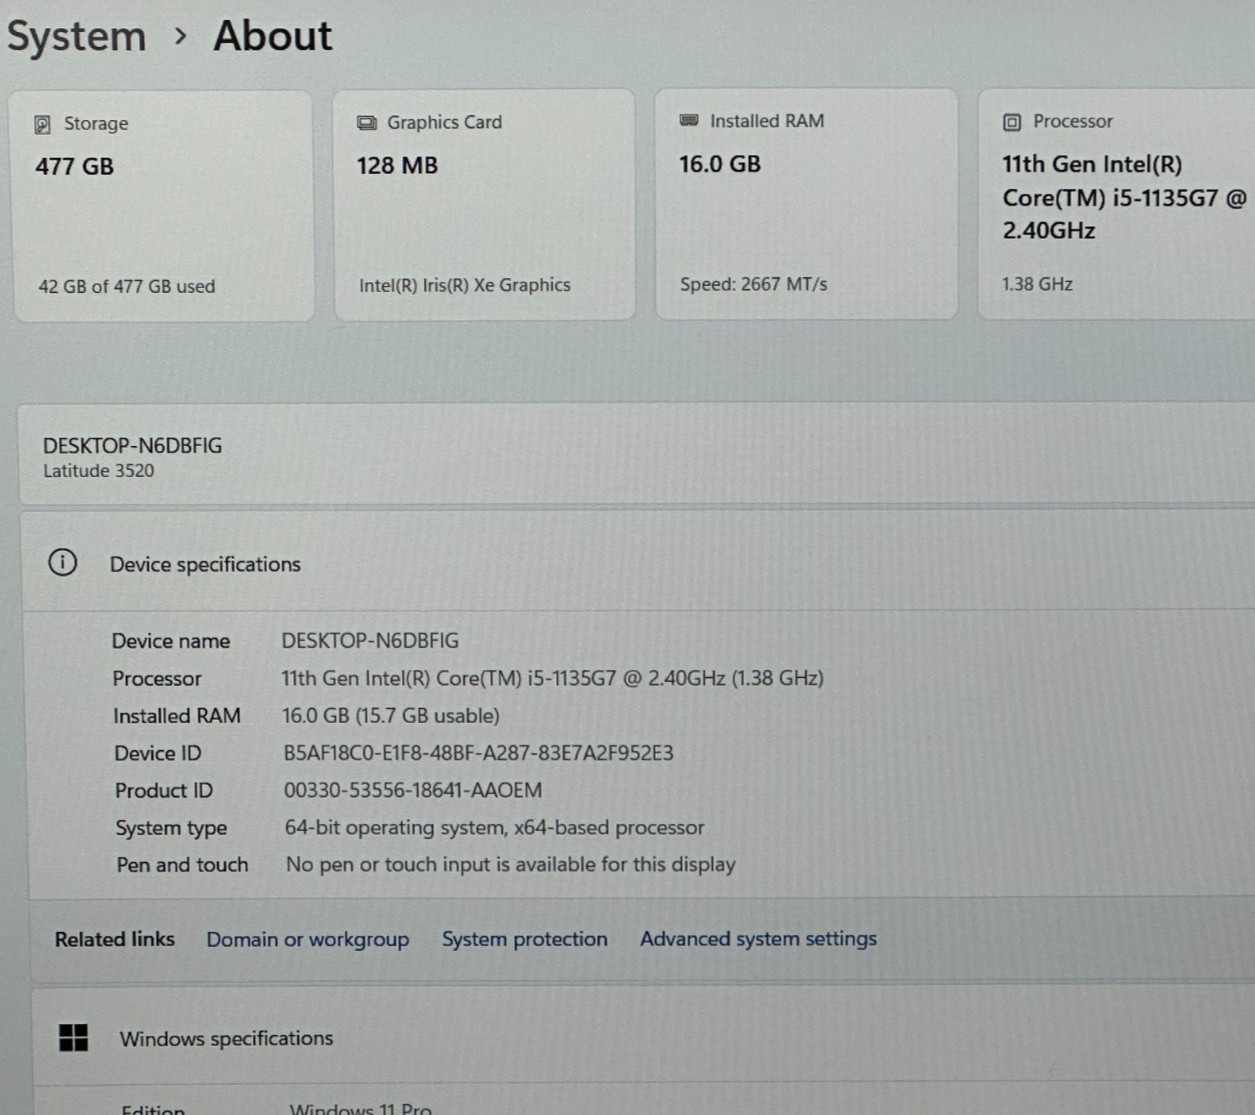Click the 'Product ID' label
The height and width of the screenshot is (1115, 1255).
(x=164, y=791)
